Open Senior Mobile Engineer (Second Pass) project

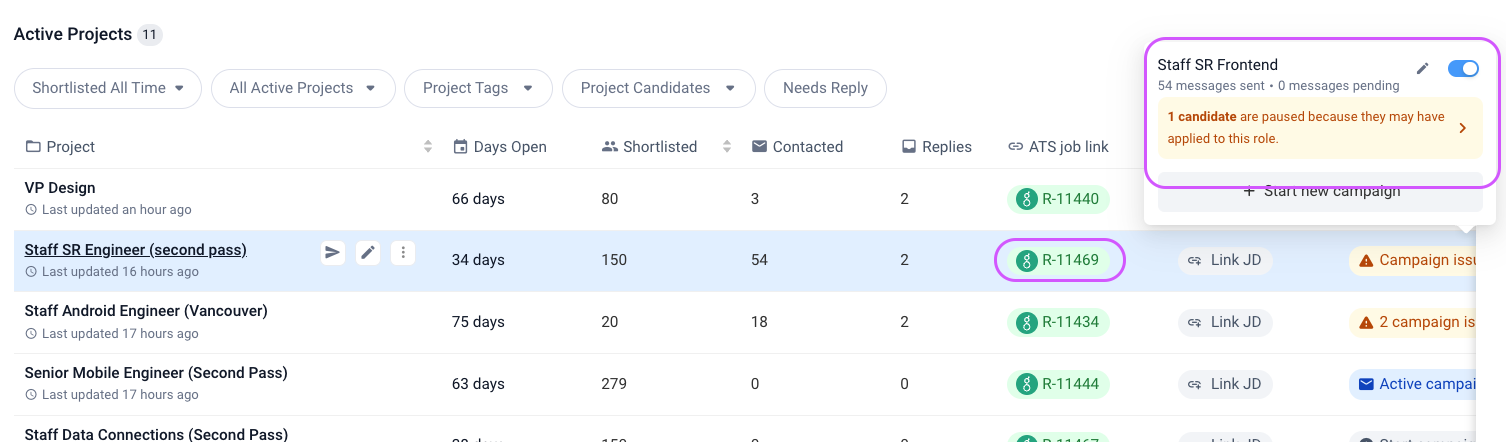coord(156,373)
